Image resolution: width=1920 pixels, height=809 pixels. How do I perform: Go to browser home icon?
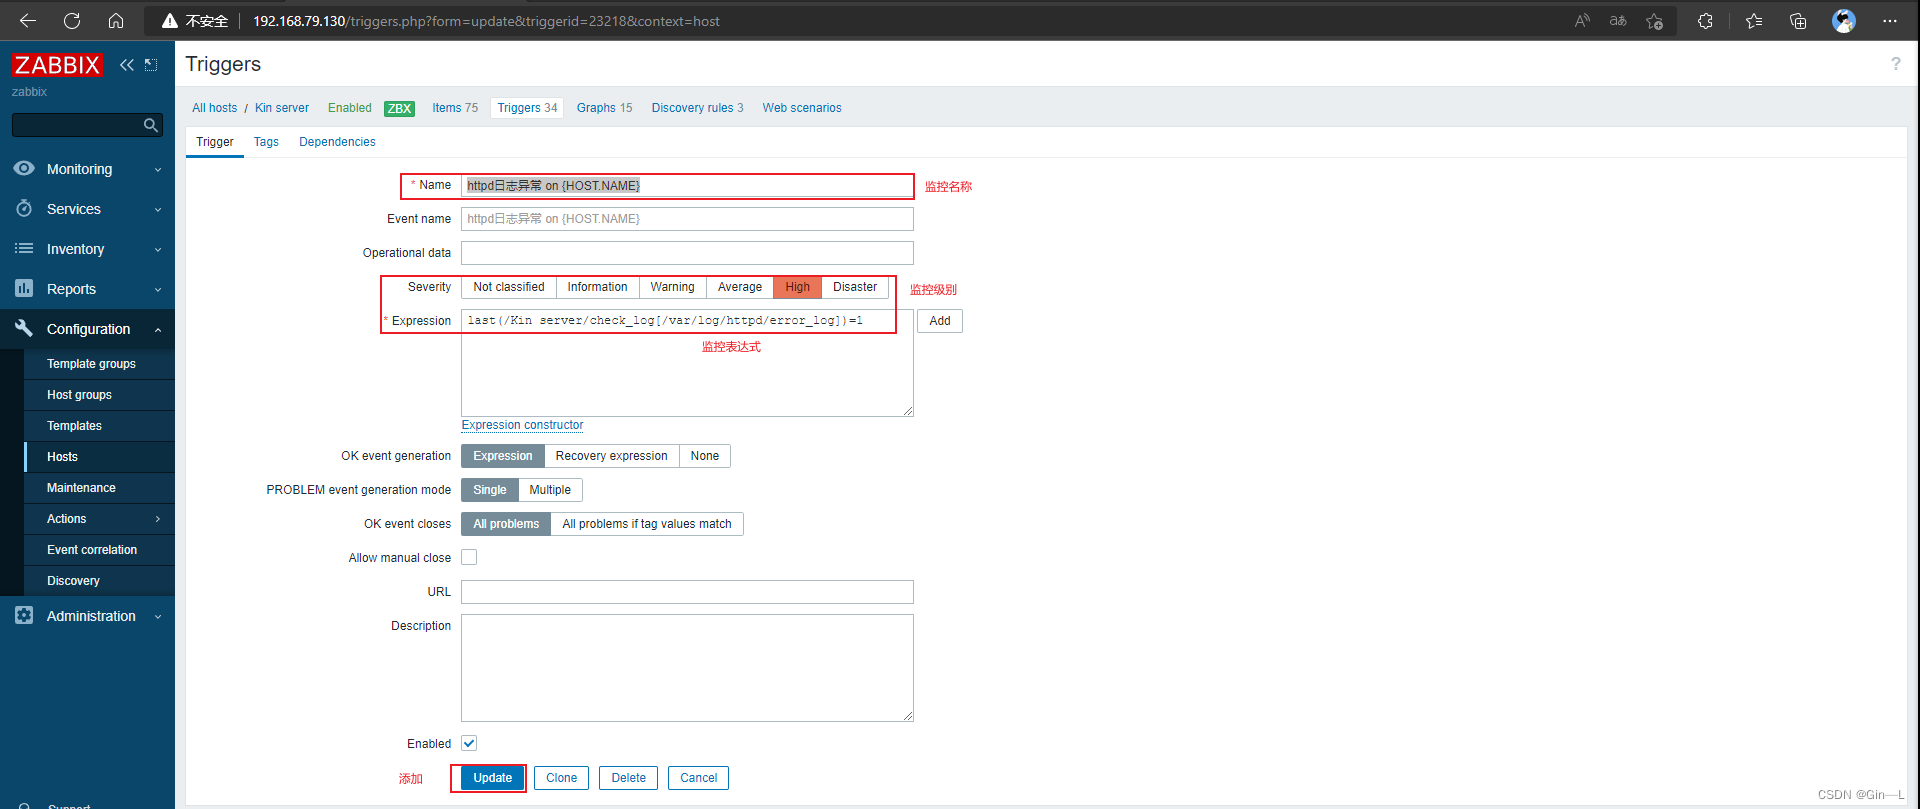(116, 21)
